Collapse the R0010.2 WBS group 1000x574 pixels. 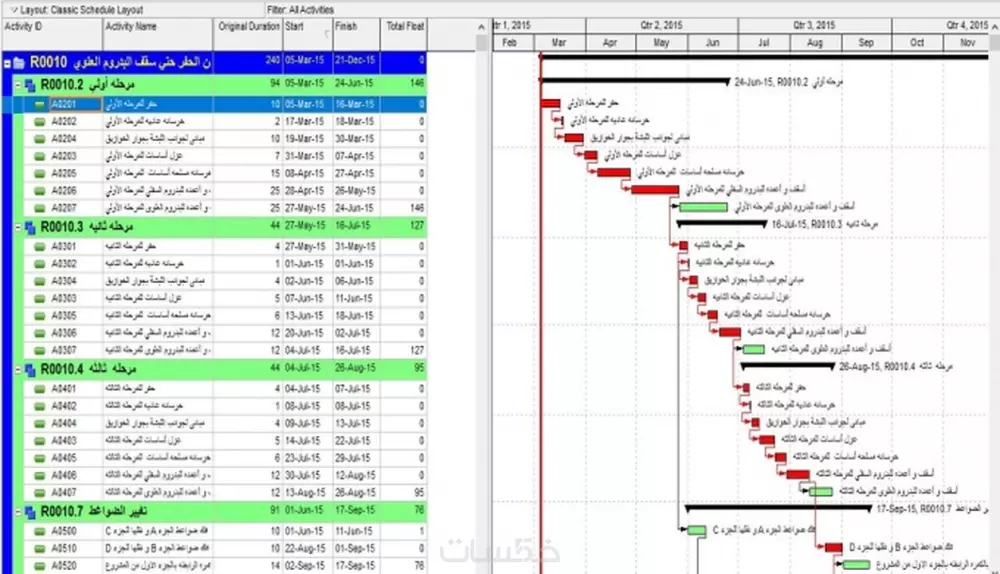point(18,84)
